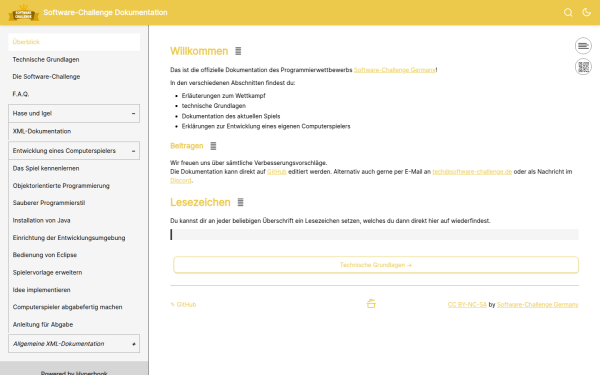Viewport: 600px width, 375px height.
Task: Click the Lesezeichen heading
Action: [x=200, y=202]
